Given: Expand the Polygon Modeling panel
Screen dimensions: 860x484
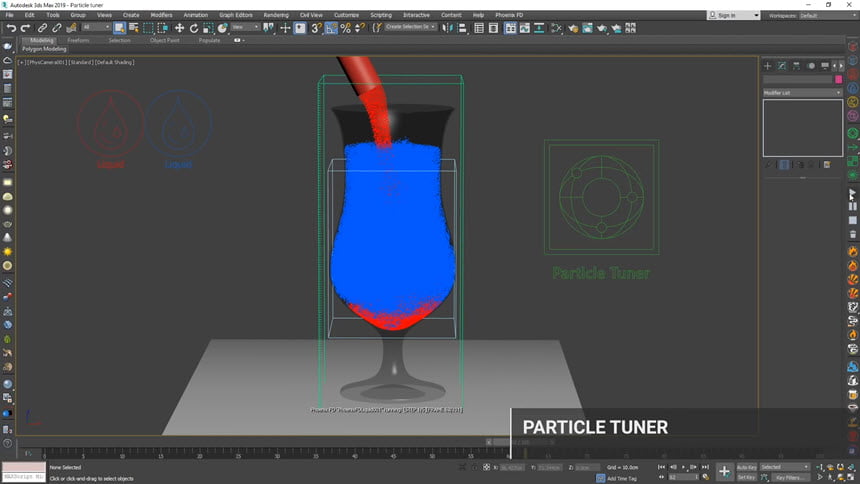Looking at the screenshot, I should (x=44, y=49).
